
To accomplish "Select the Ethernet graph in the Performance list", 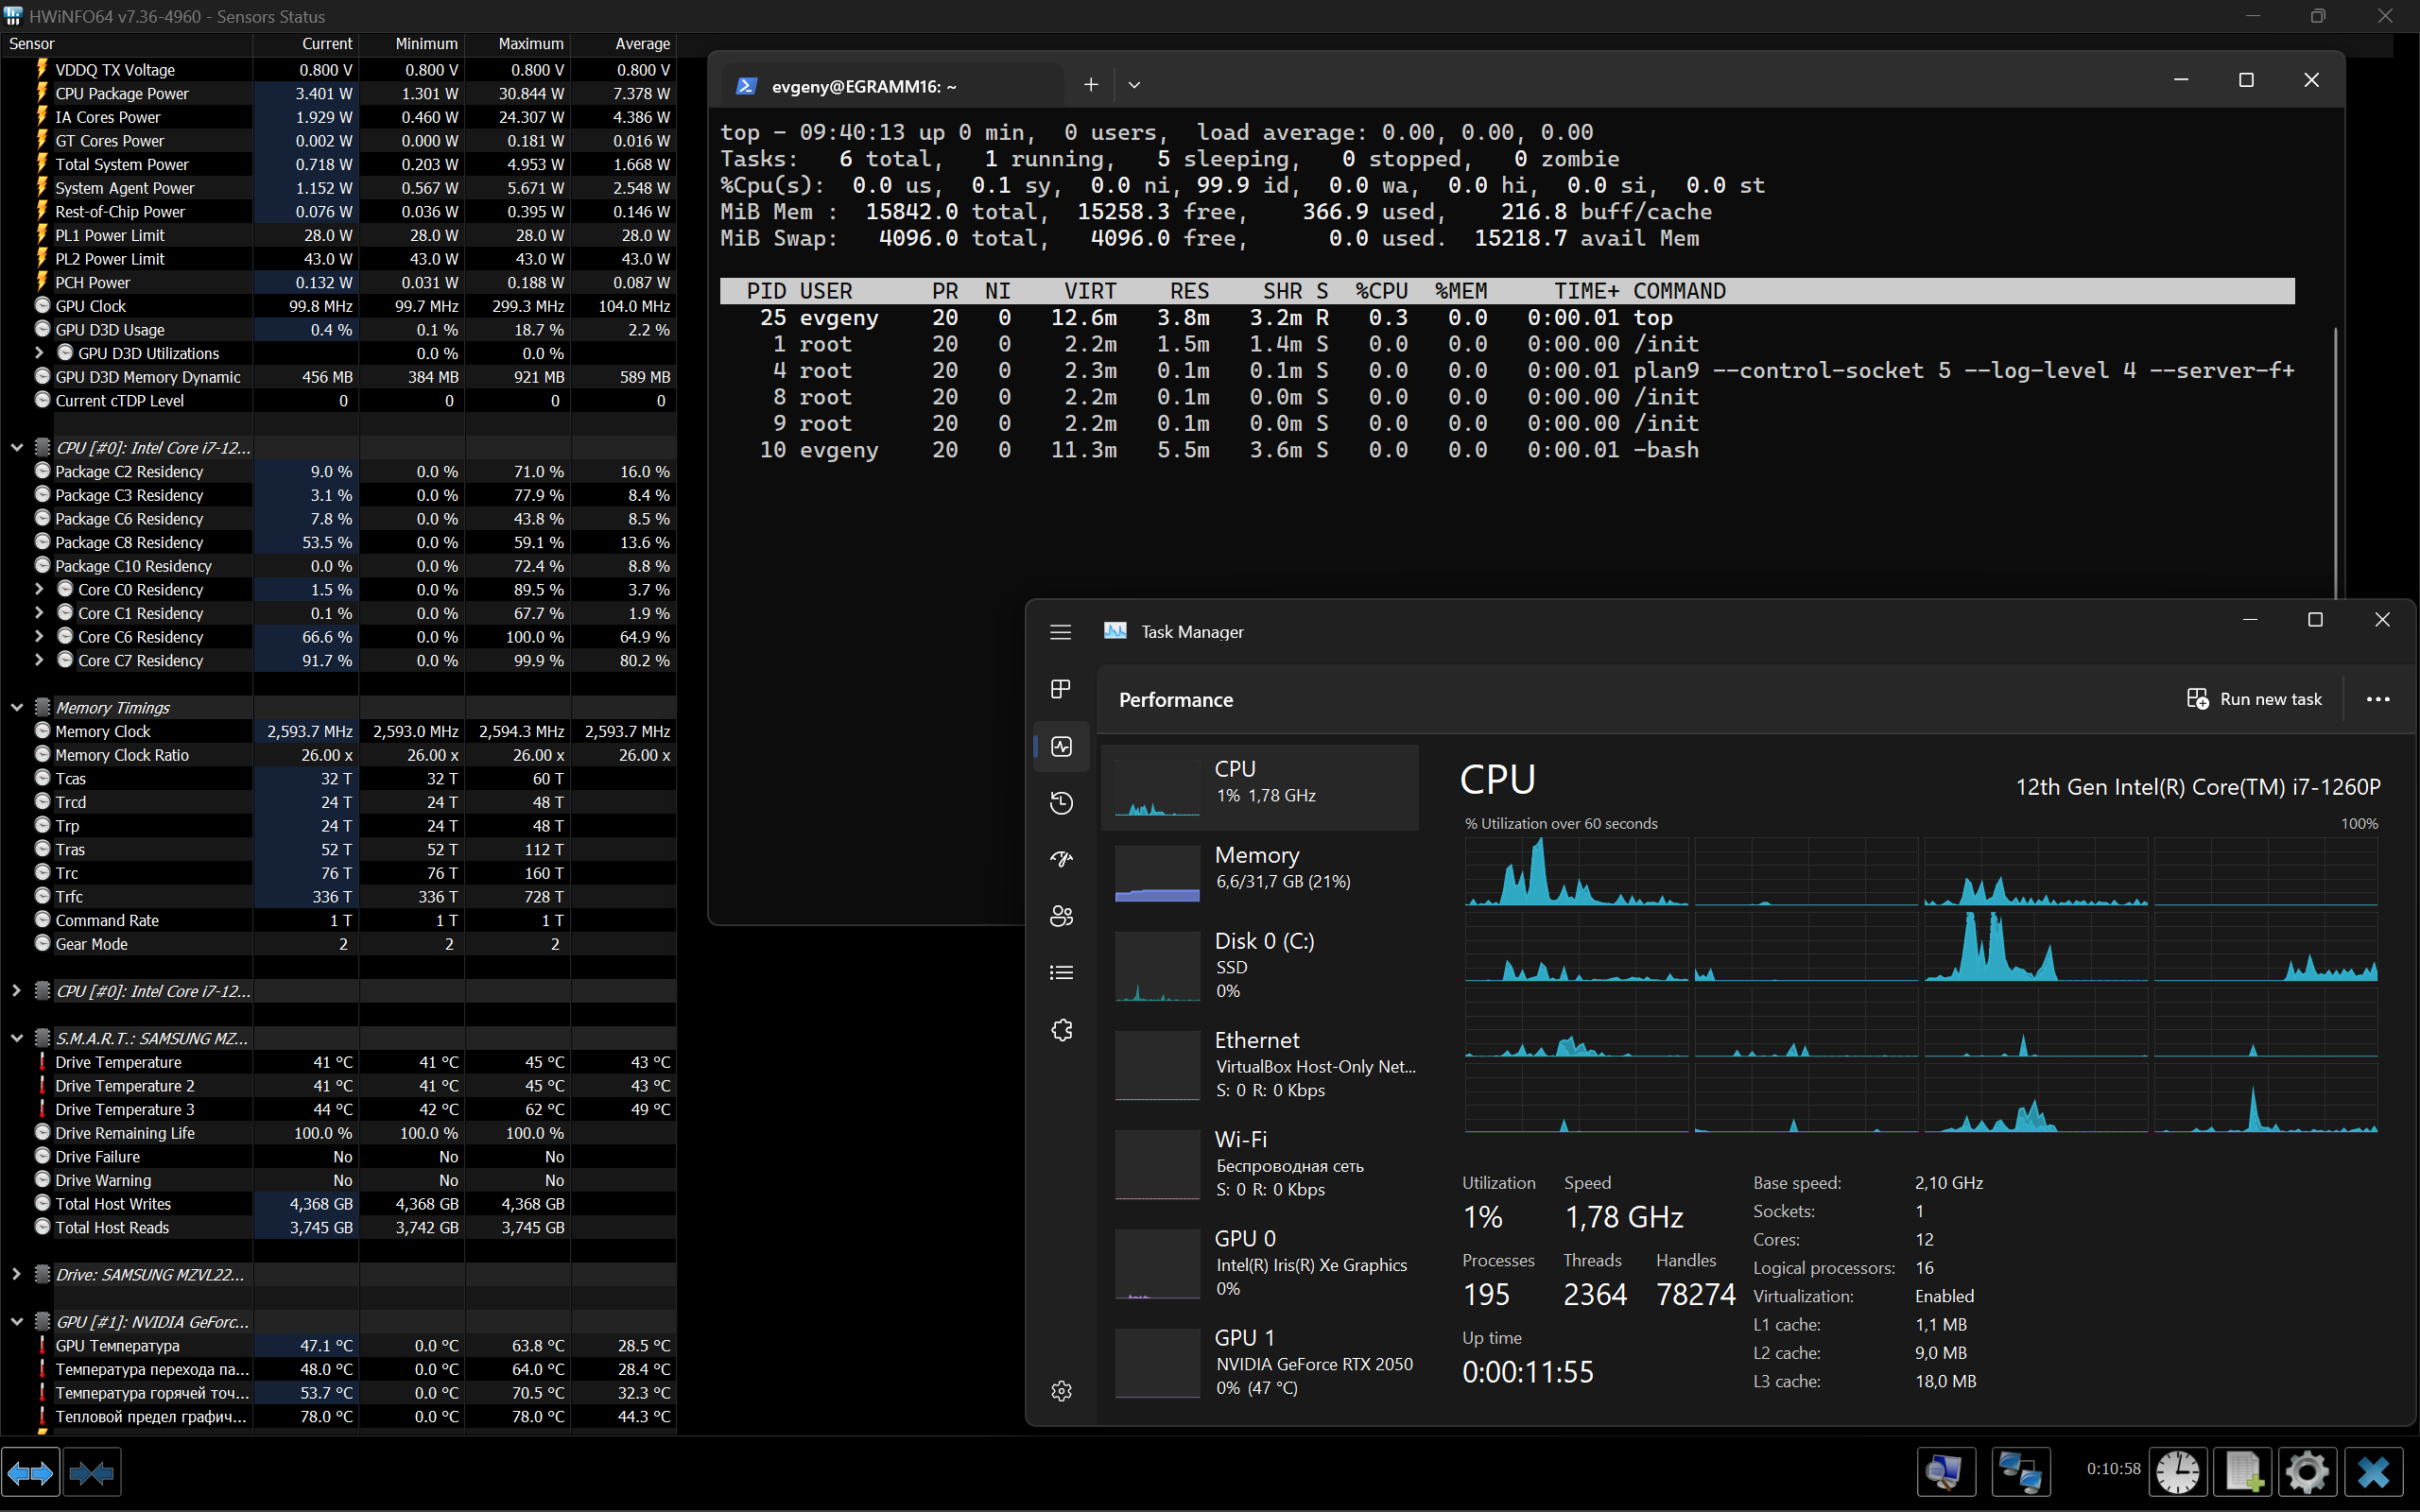I will 1260,1063.
